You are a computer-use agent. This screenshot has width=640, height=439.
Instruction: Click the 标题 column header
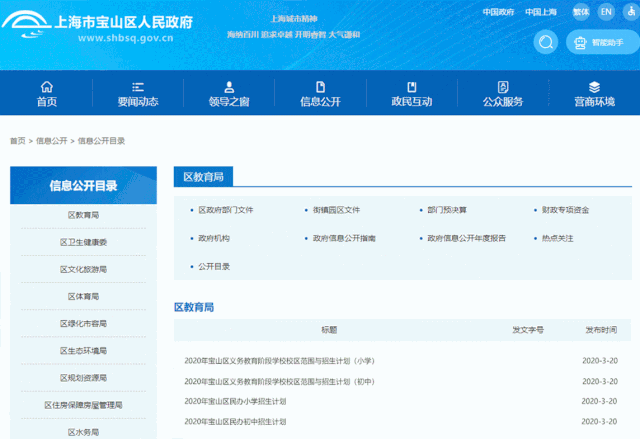pyautogui.click(x=329, y=330)
